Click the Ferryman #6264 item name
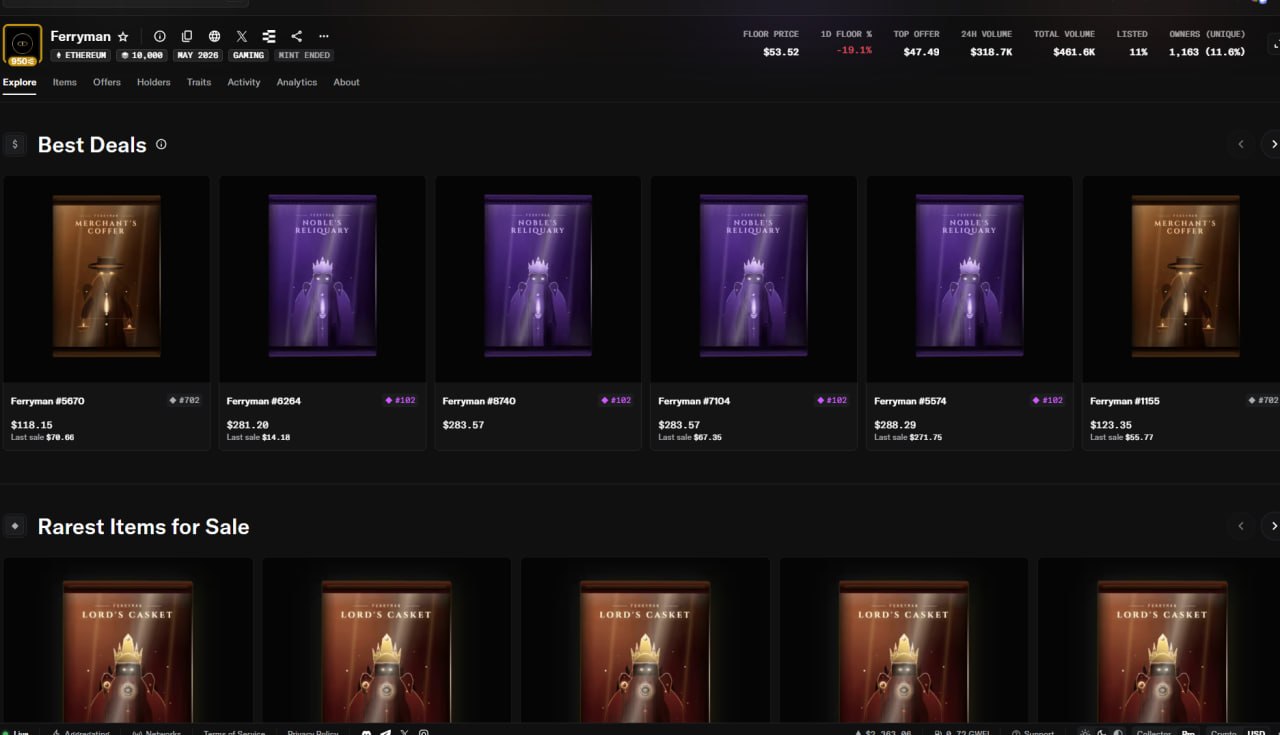Image resolution: width=1280 pixels, height=735 pixels. coord(264,401)
